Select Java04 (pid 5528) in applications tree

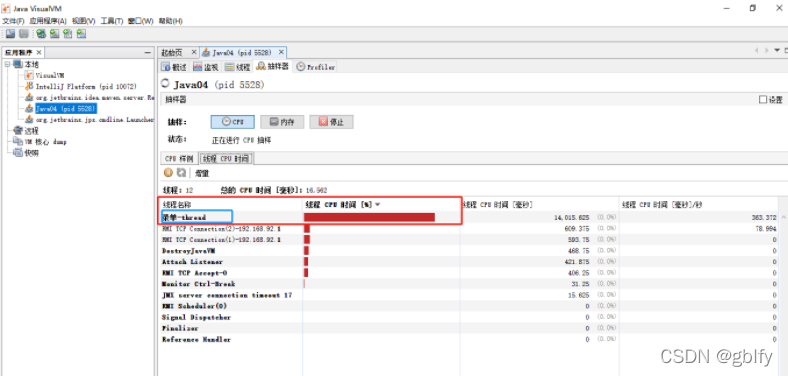tap(66, 108)
